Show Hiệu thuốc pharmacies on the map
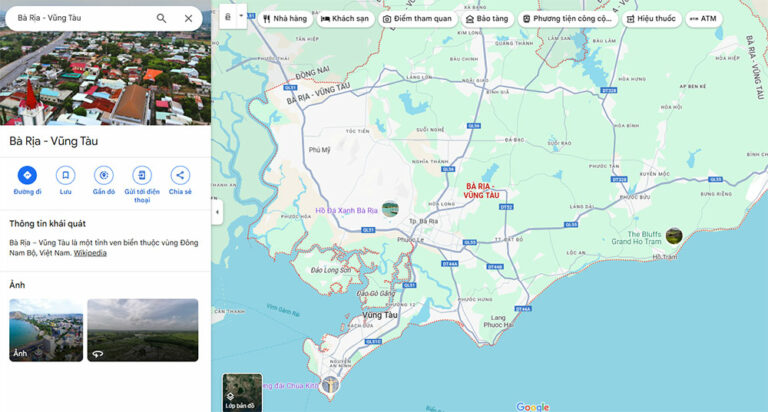The width and height of the screenshot is (768, 412). [x=650, y=18]
